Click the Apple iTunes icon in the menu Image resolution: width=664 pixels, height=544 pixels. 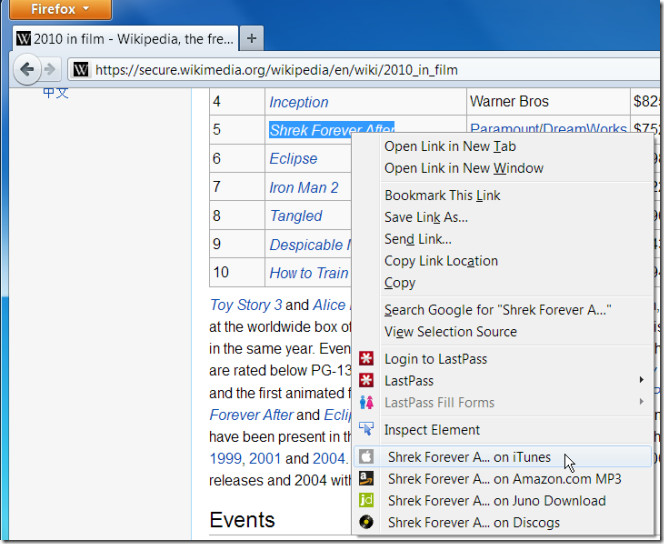pyautogui.click(x=366, y=457)
